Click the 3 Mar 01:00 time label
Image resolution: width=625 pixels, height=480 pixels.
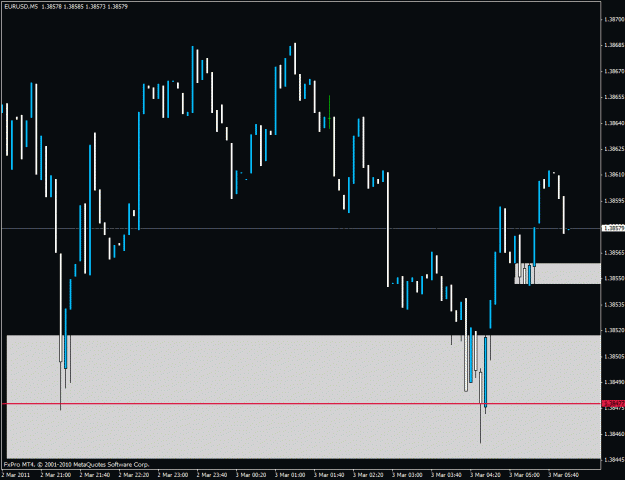[290, 475]
